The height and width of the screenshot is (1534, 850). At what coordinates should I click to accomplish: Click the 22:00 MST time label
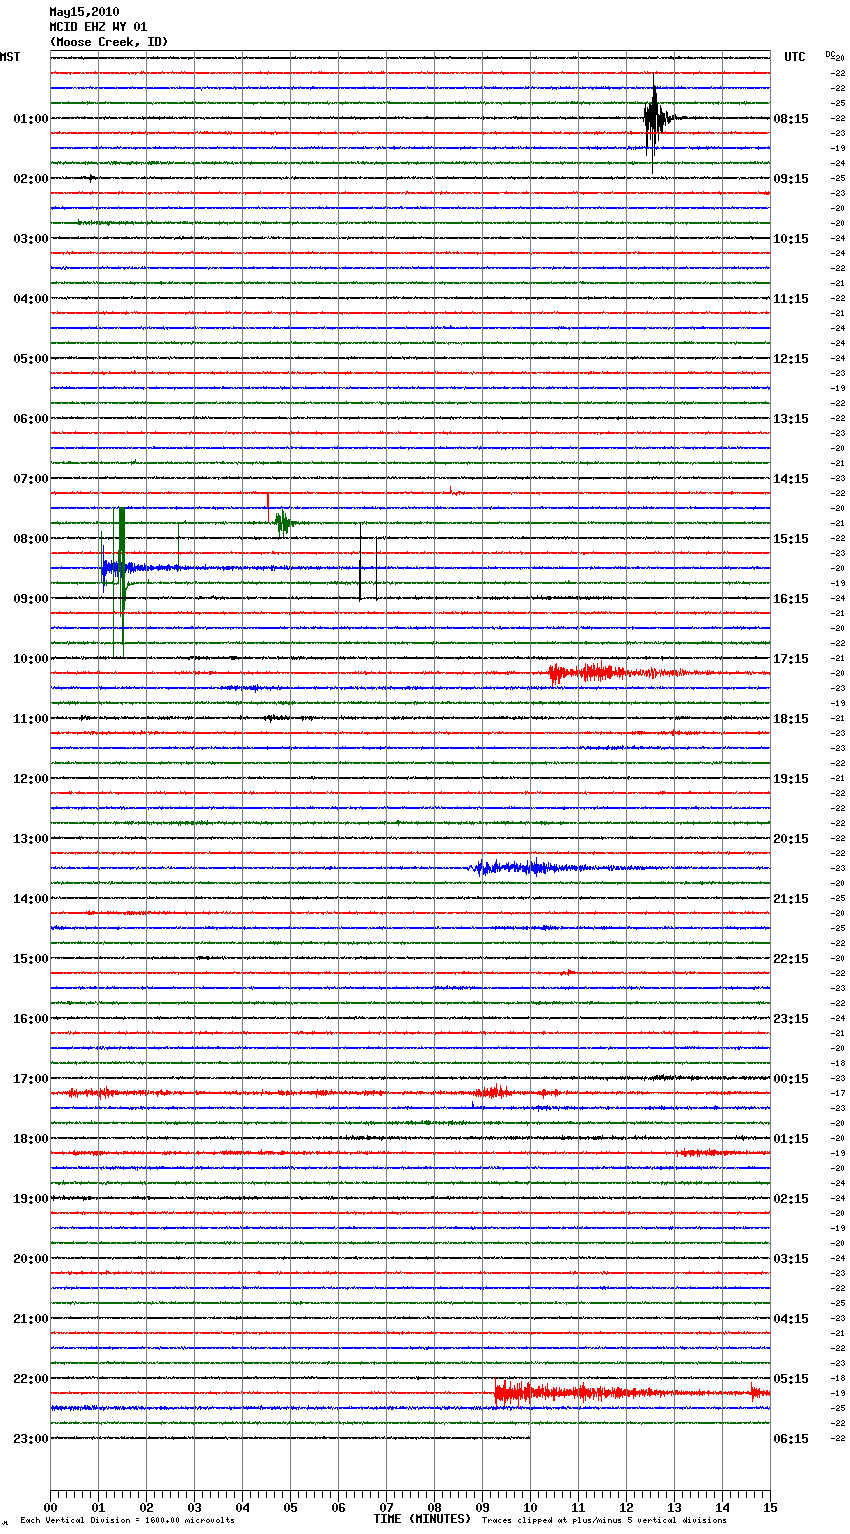tap(30, 1379)
